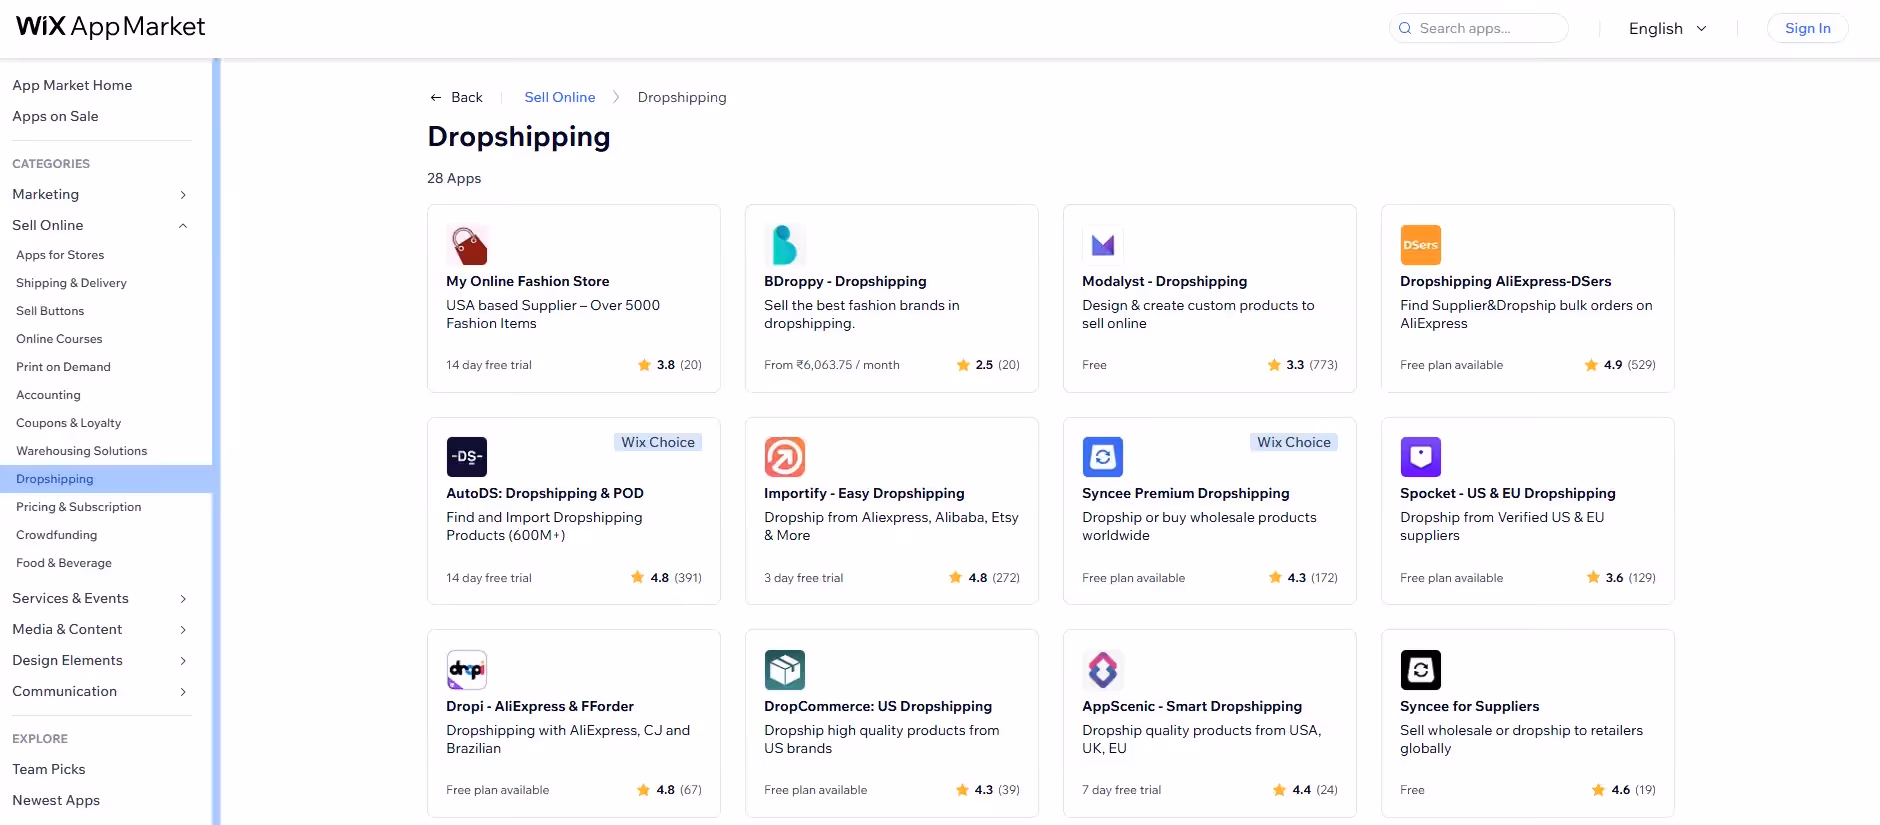Click the Sign In button
The height and width of the screenshot is (825, 1880).
pos(1807,28)
